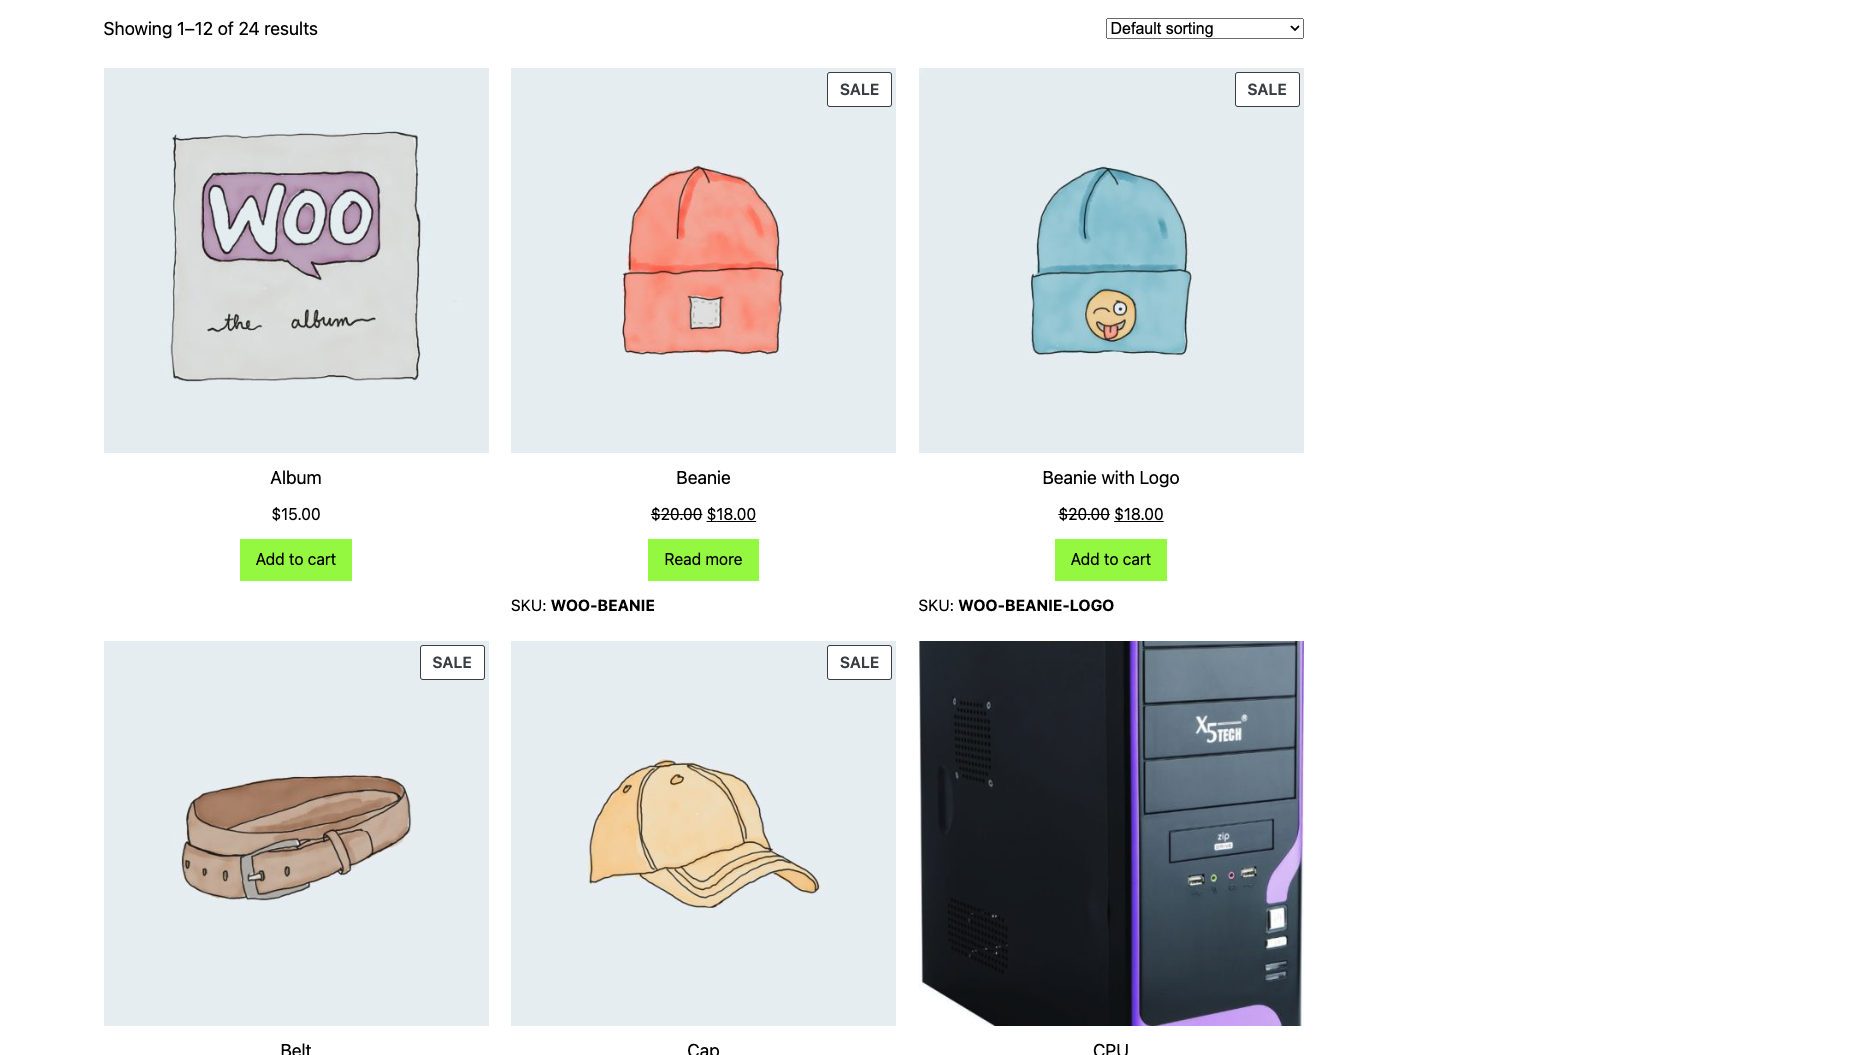Open the blue Beanie with Logo image
The height and width of the screenshot is (1055, 1858).
(1111, 260)
